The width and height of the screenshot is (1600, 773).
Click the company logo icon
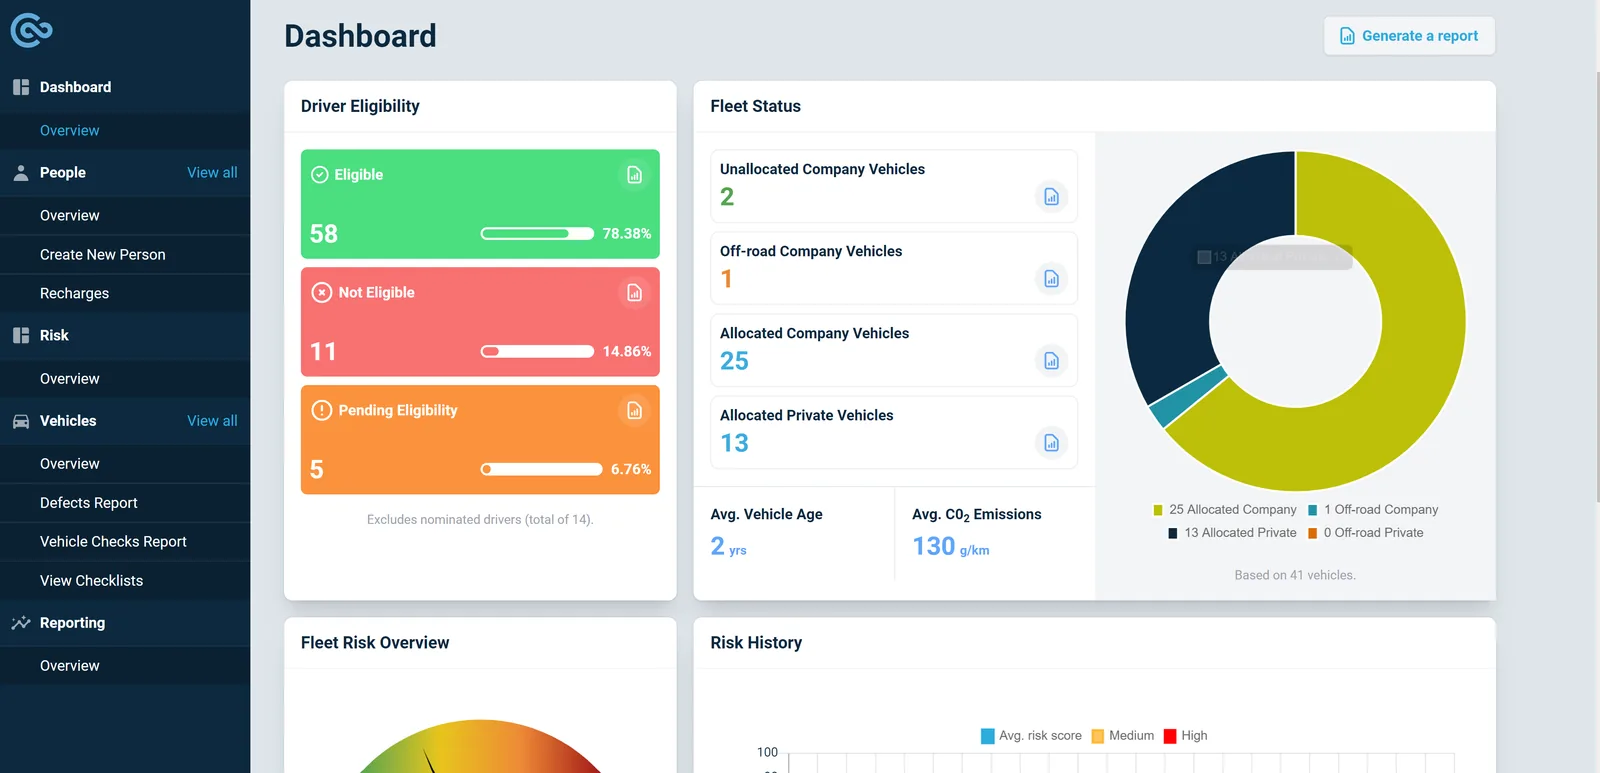pos(31,30)
